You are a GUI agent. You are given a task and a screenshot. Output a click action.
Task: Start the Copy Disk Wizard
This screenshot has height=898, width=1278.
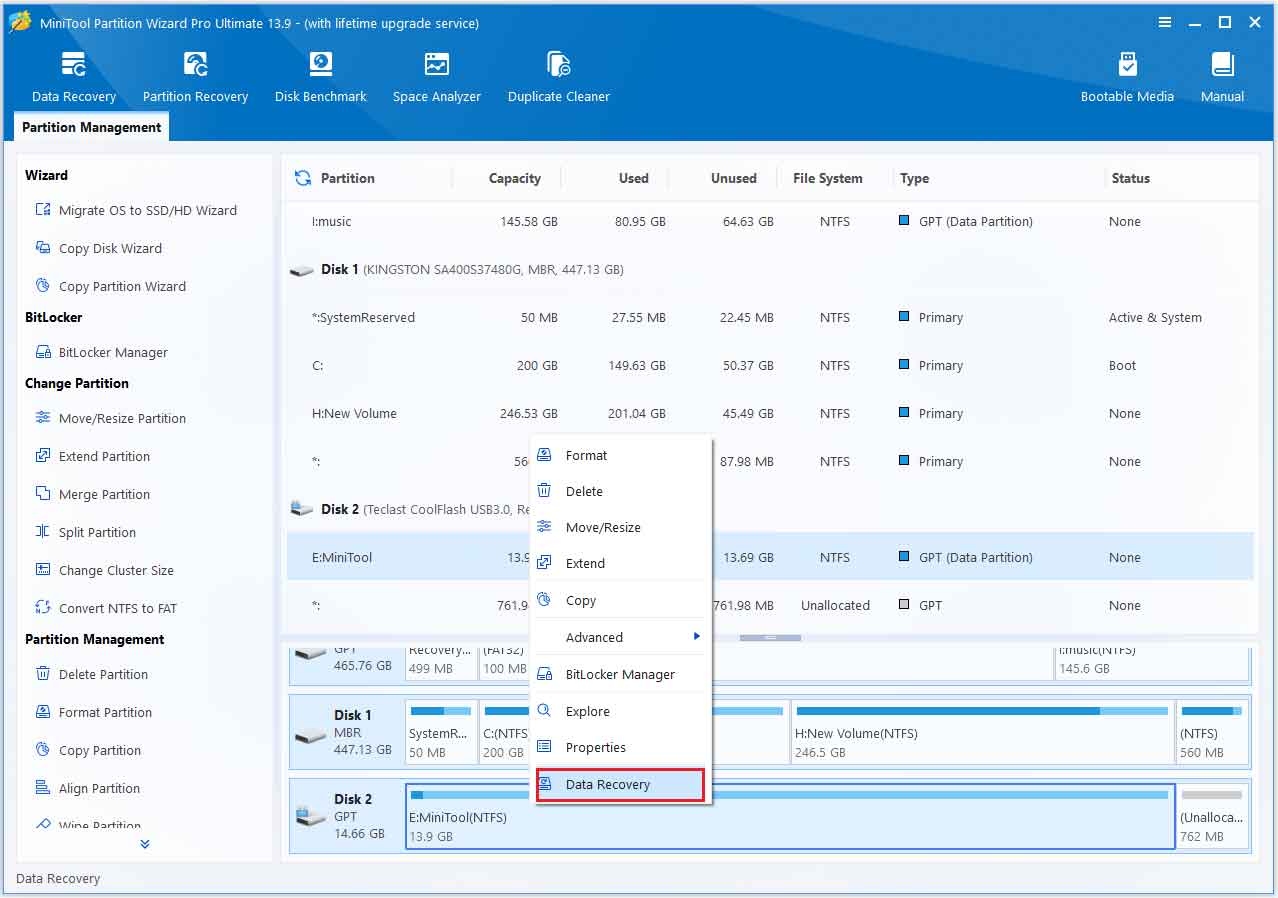click(x=98, y=248)
